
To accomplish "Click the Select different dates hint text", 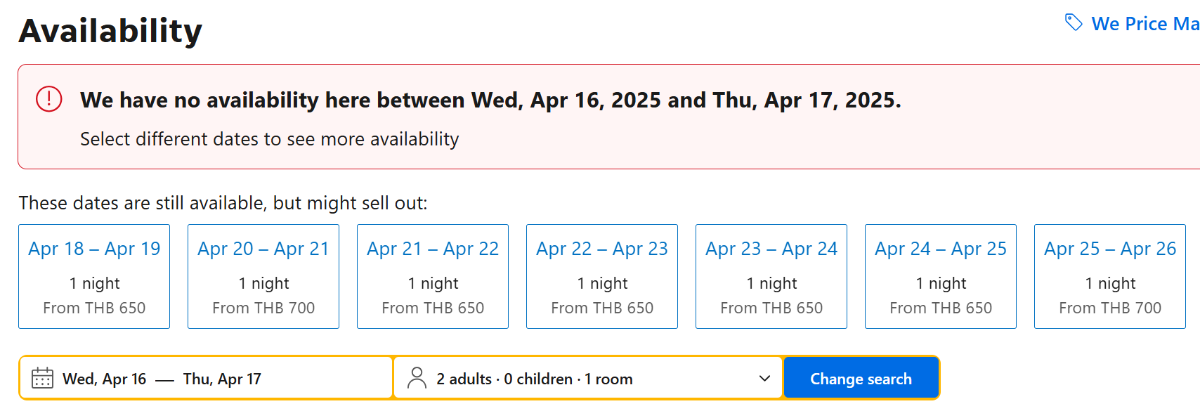I will coord(269,139).
